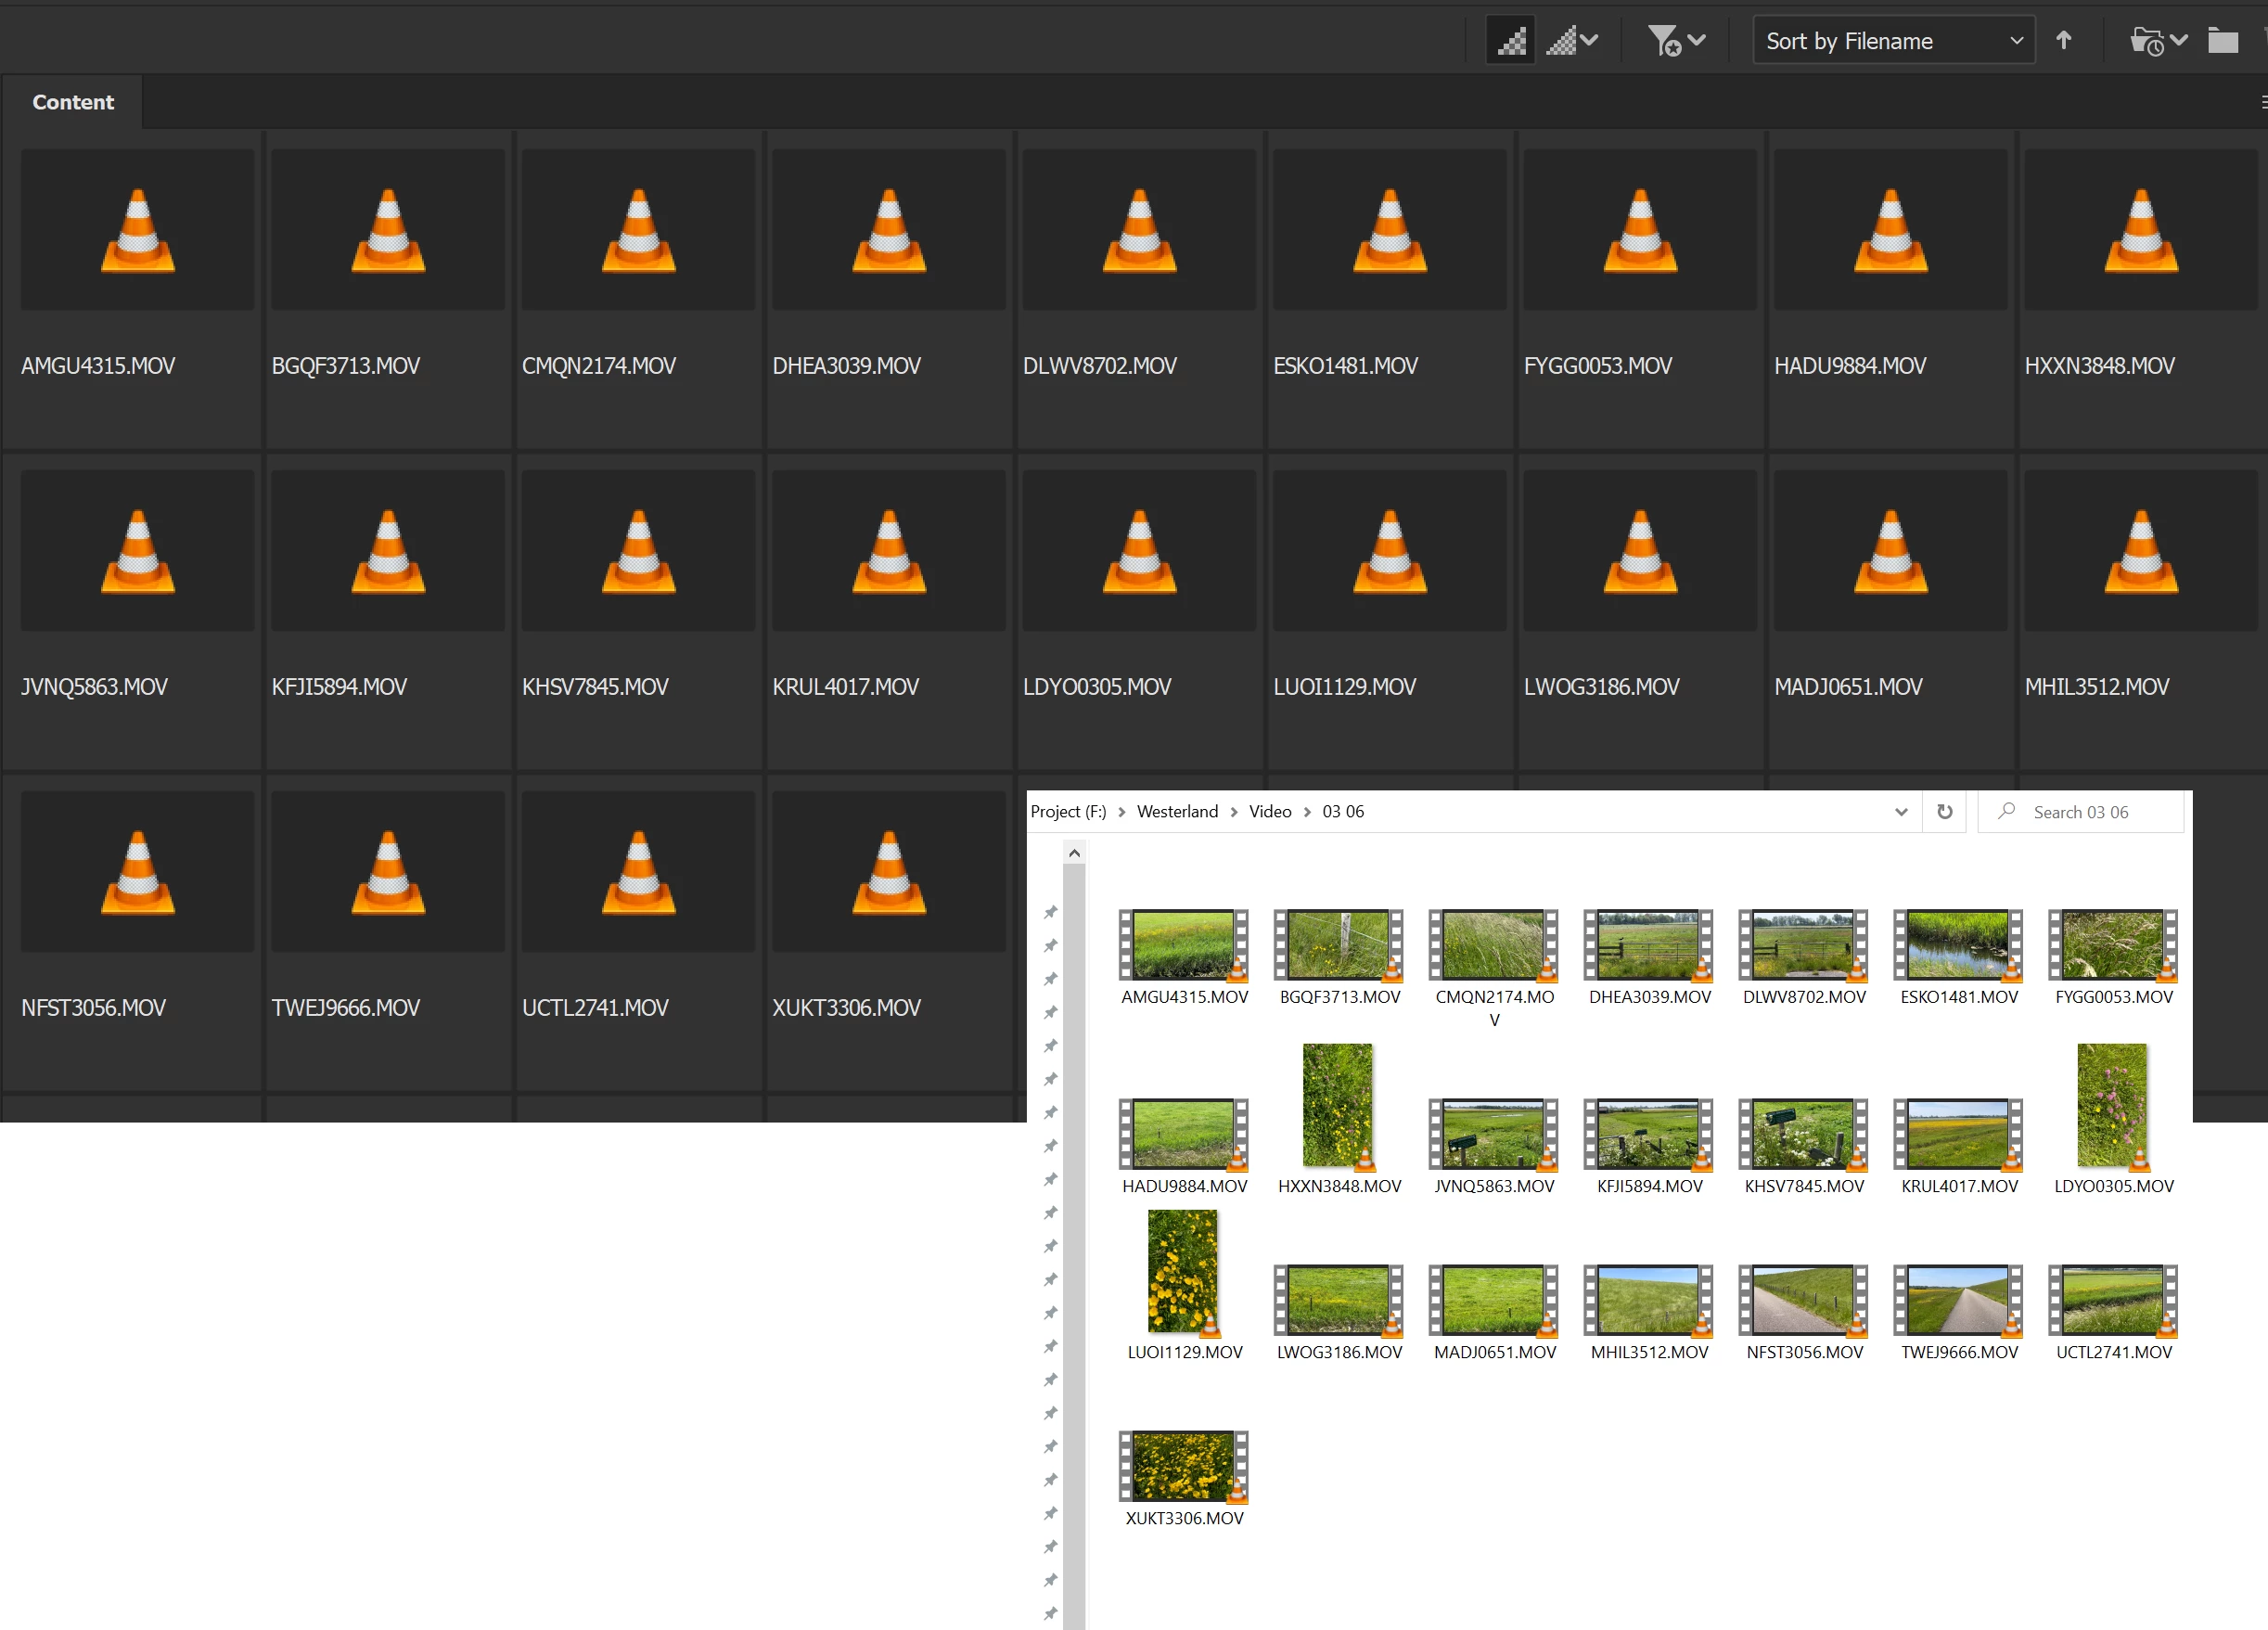Image resolution: width=2268 pixels, height=1630 pixels.
Task: Select the HXXN3848.MOV file in Explorer
Action: click(x=1338, y=1106)
